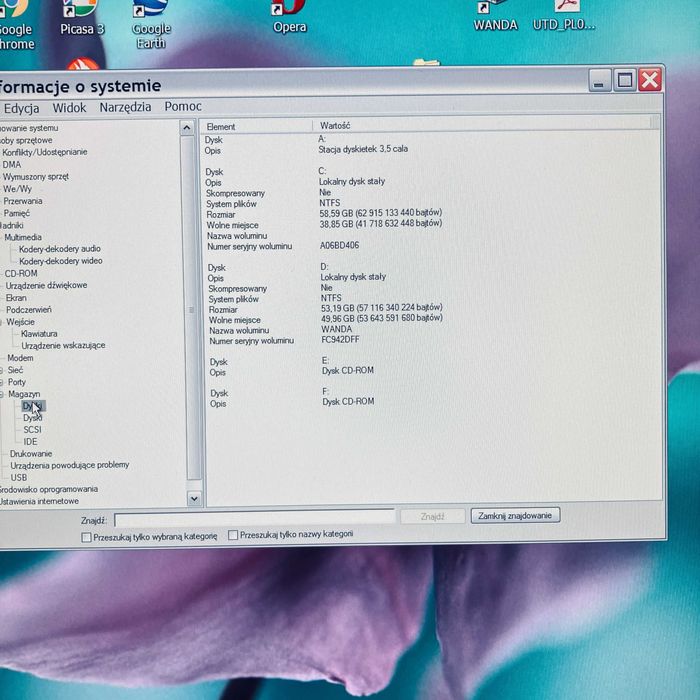Launch the Opera desktop shortcut
Image resolution: width=700 pixels, height=700 pixels.
pyautogui.click(x=290, y=17)
